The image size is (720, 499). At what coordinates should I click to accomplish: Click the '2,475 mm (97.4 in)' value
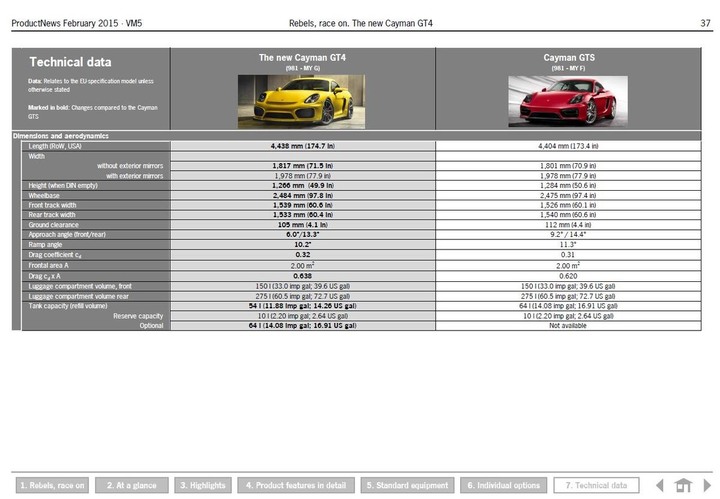click(568, 196)
